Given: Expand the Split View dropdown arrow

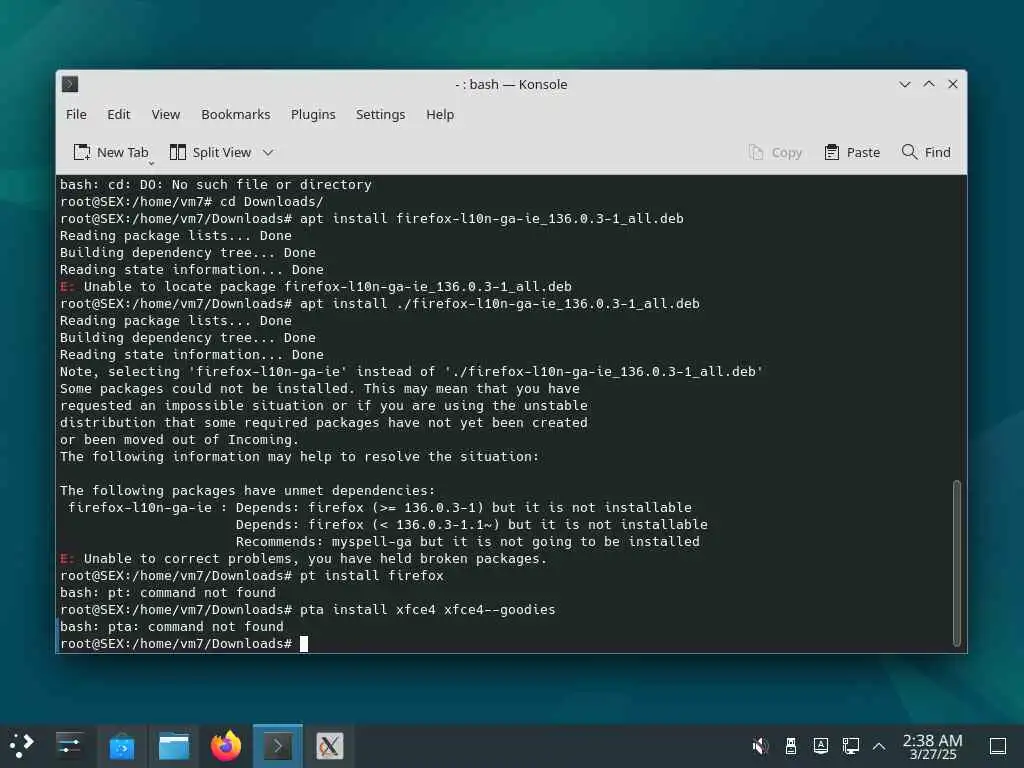Looking at the screenshot, I should point(268,152).
